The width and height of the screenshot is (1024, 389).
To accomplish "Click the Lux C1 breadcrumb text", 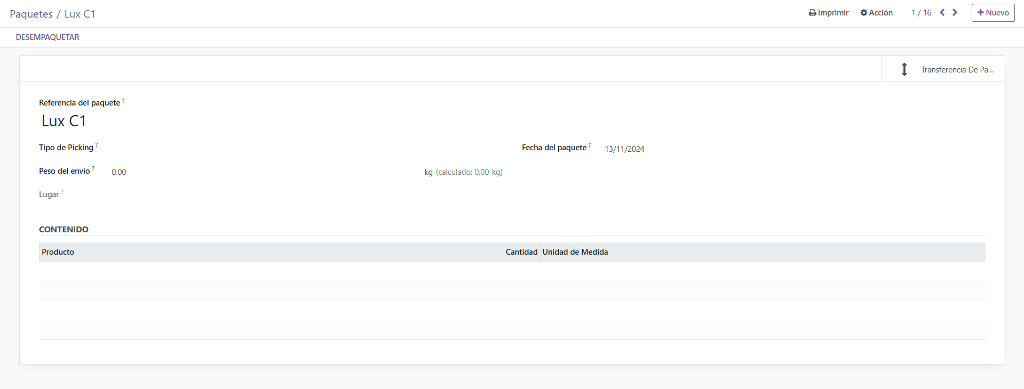I will (x=80, y=14).
